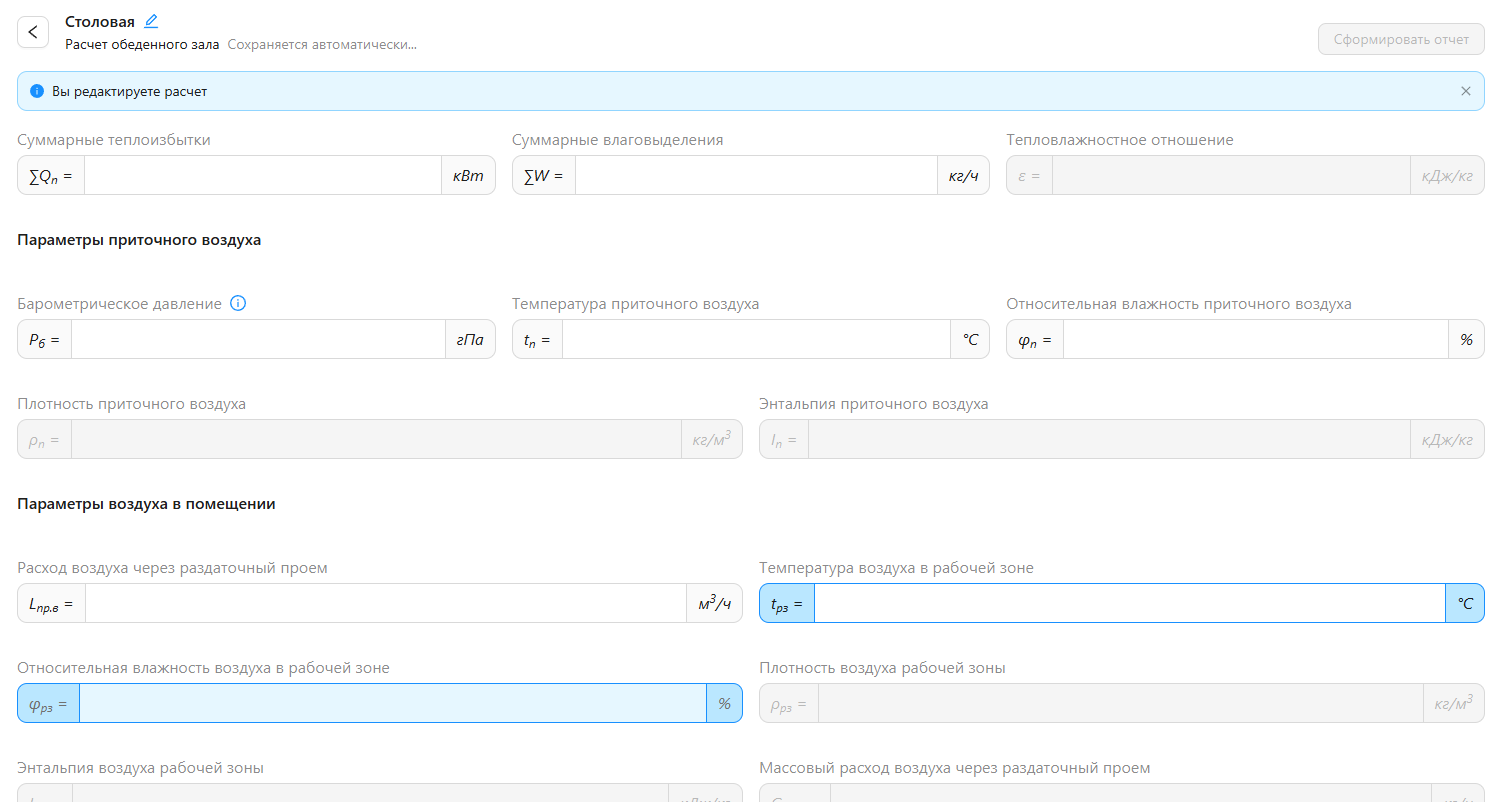This screenshot has height=802, width=1498.
Task: Click the Энтальпия приточного воздуха field
Action: 1108,440
